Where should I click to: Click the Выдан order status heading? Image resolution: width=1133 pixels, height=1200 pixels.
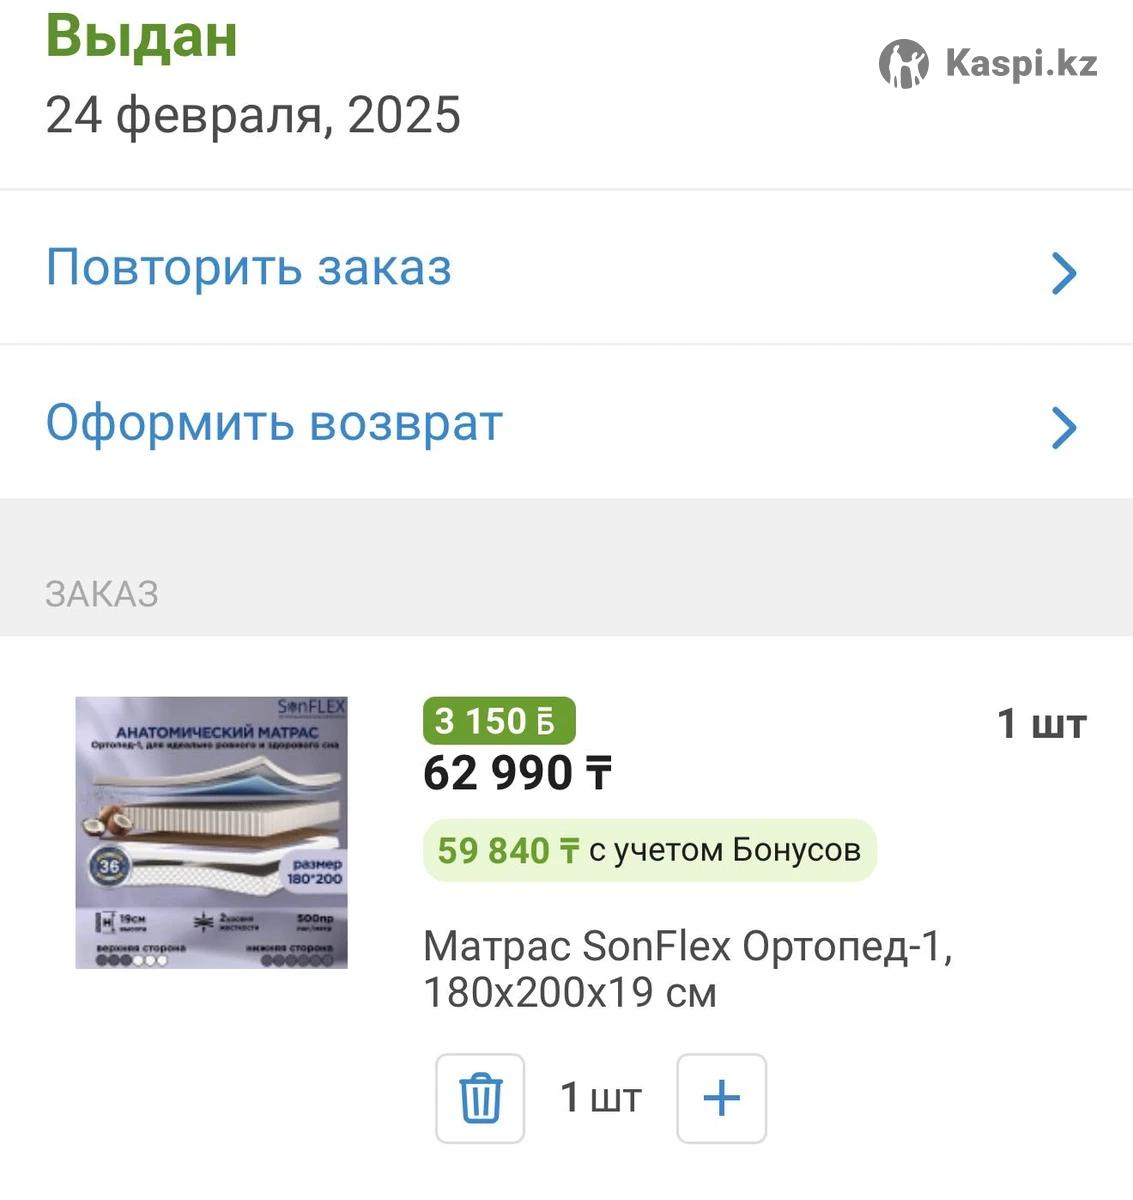pyautogui.click(x=142, y=36)
